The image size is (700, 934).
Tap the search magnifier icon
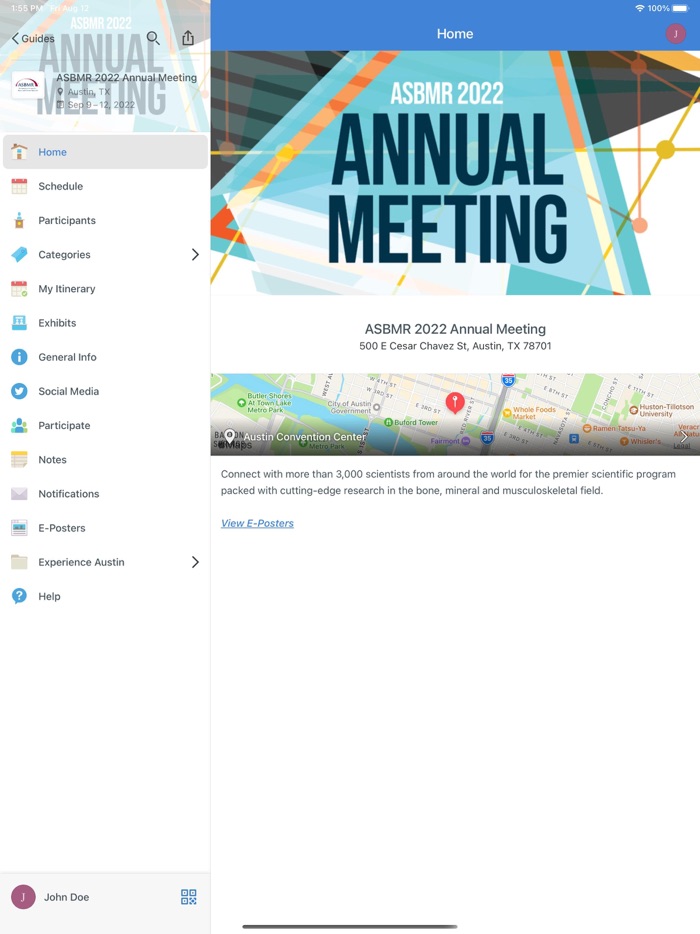[153, 39]
